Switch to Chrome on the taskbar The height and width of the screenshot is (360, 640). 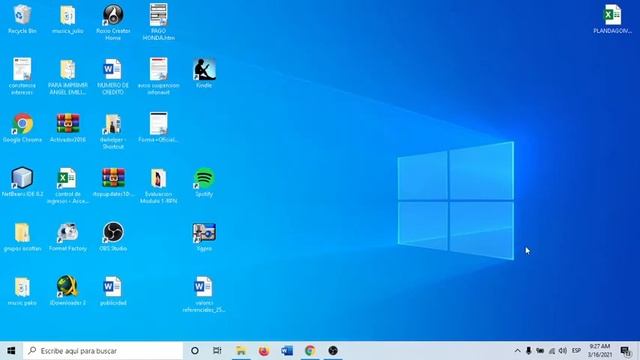(x=310, y=351)
